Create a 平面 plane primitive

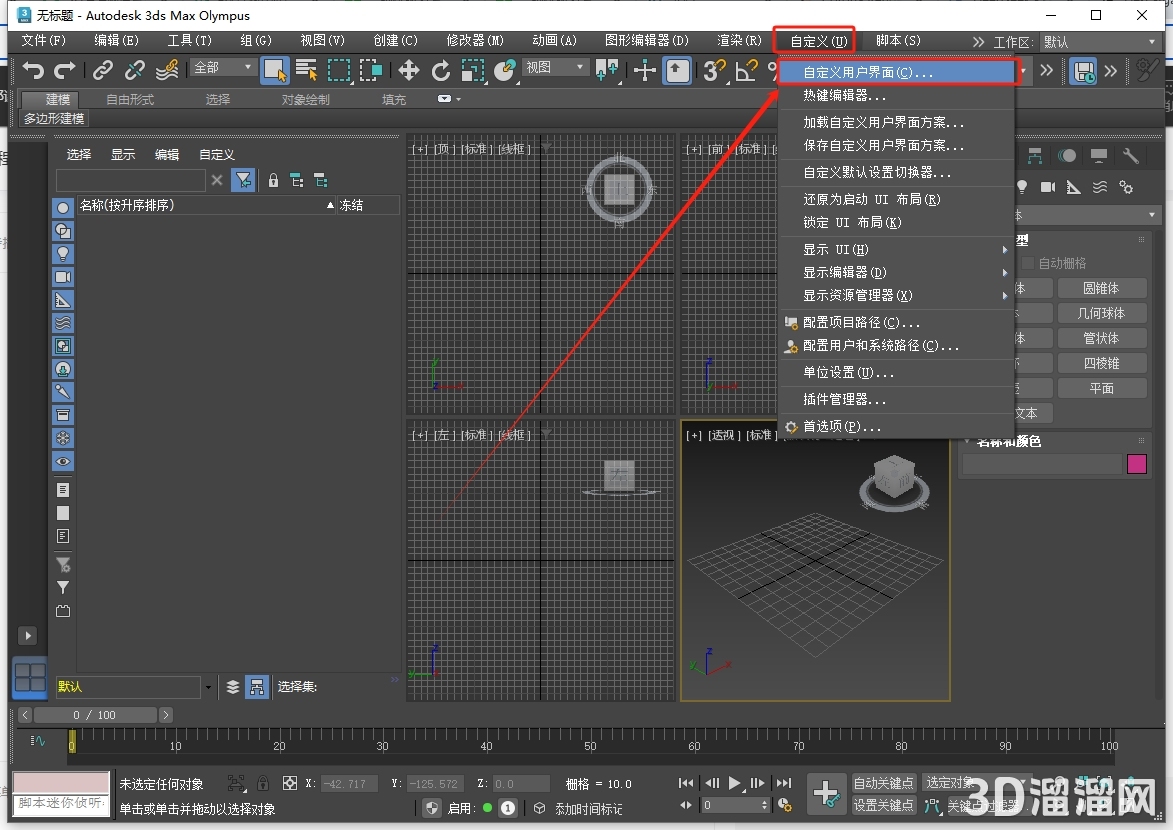1101,388
